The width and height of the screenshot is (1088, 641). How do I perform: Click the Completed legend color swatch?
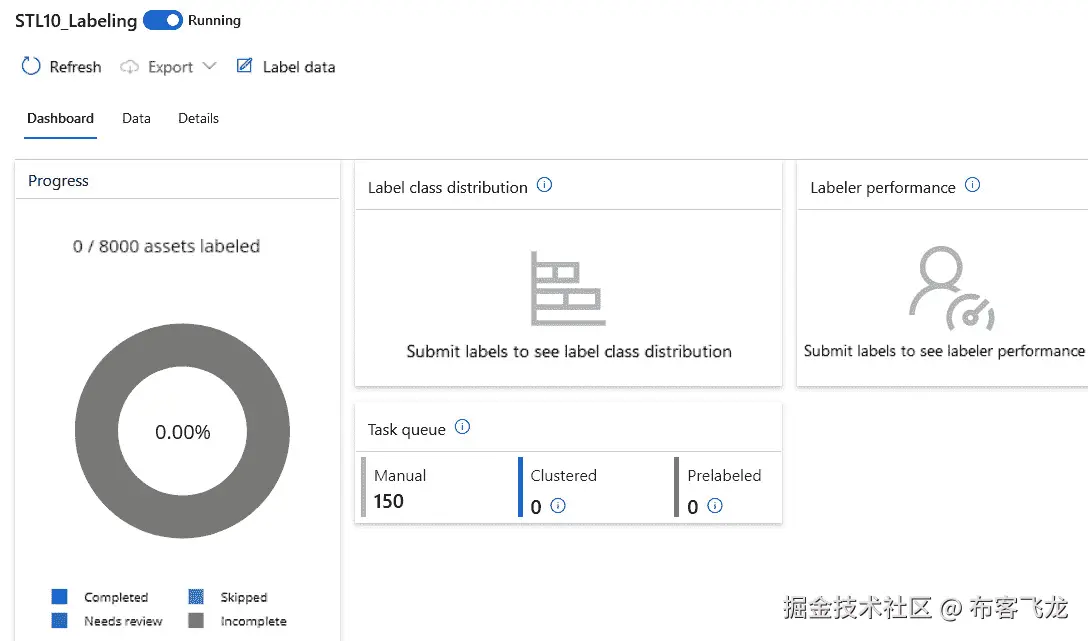point(60,597)
